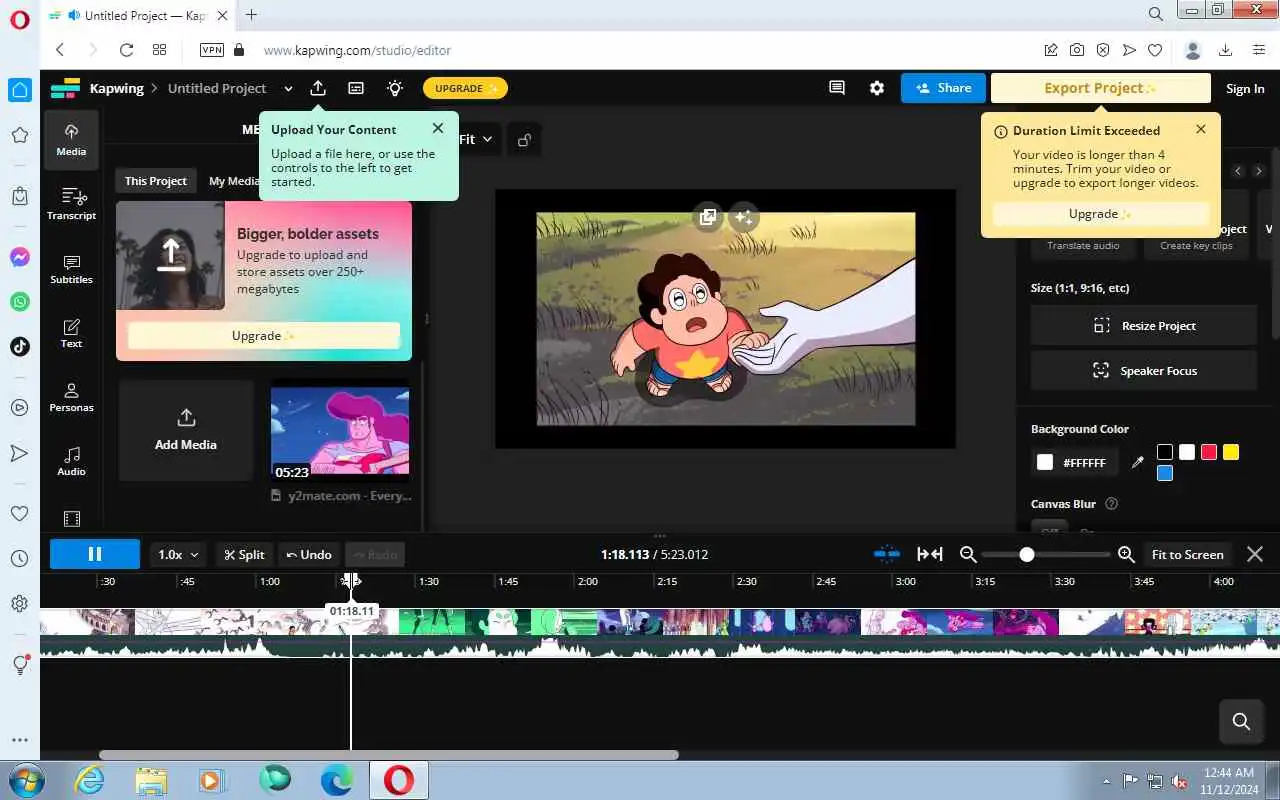Open the Audio panel
The image size is (1280, 800).
point(71,460)
